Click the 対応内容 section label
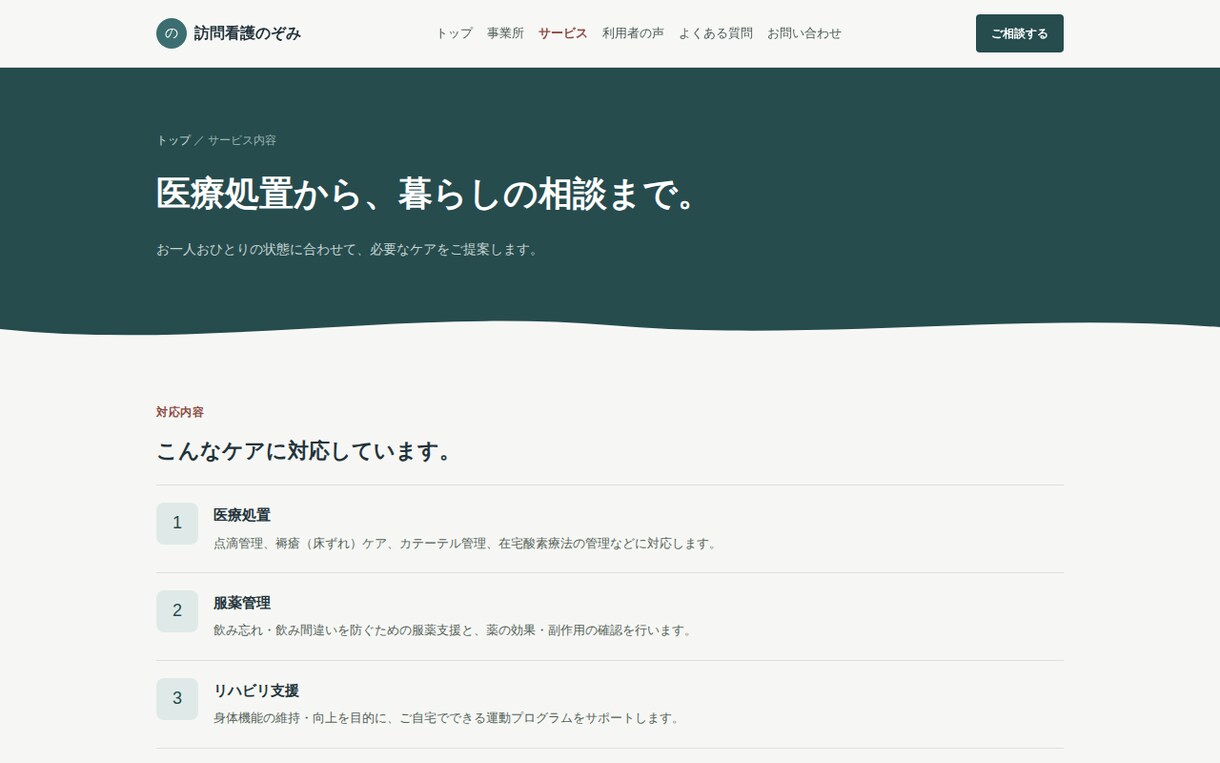 (180, 412)
